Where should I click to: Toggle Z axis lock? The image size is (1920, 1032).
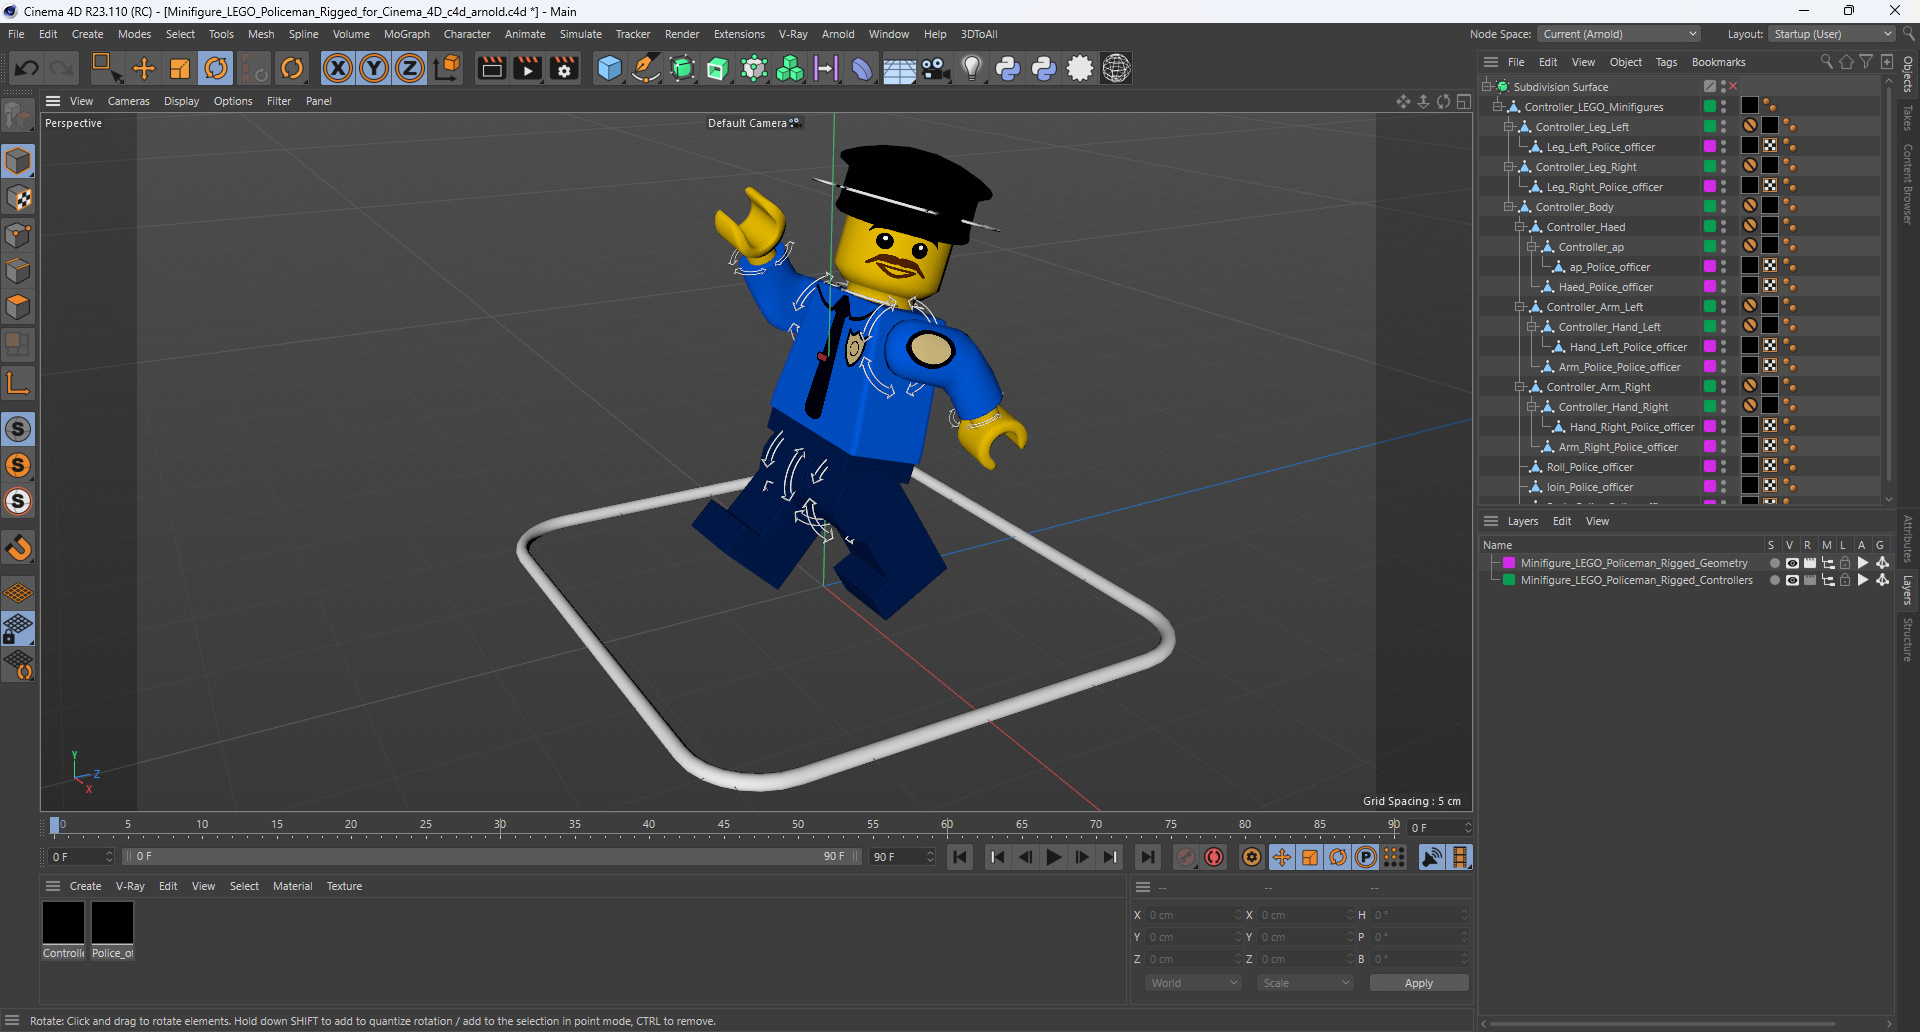point(410,68)
